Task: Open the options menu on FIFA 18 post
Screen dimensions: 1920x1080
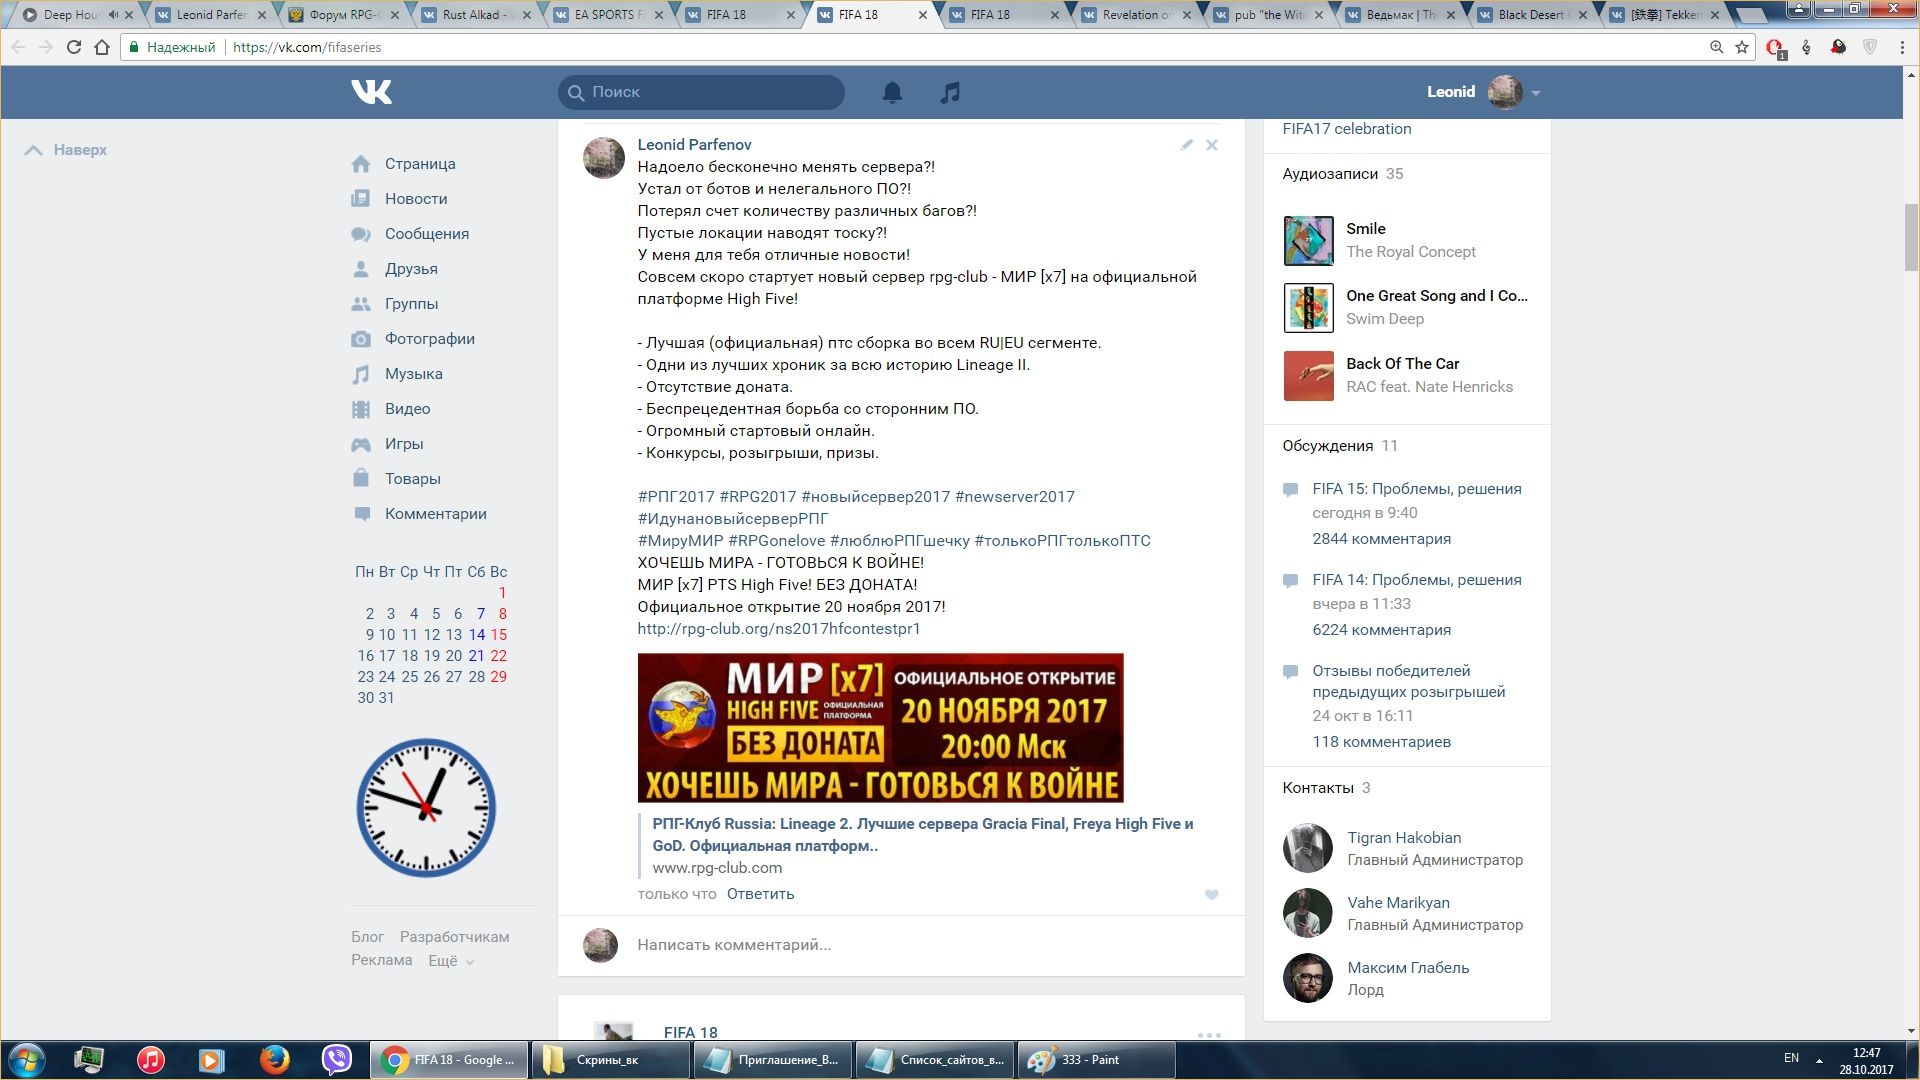Action: click(x=1209, y=1034)
